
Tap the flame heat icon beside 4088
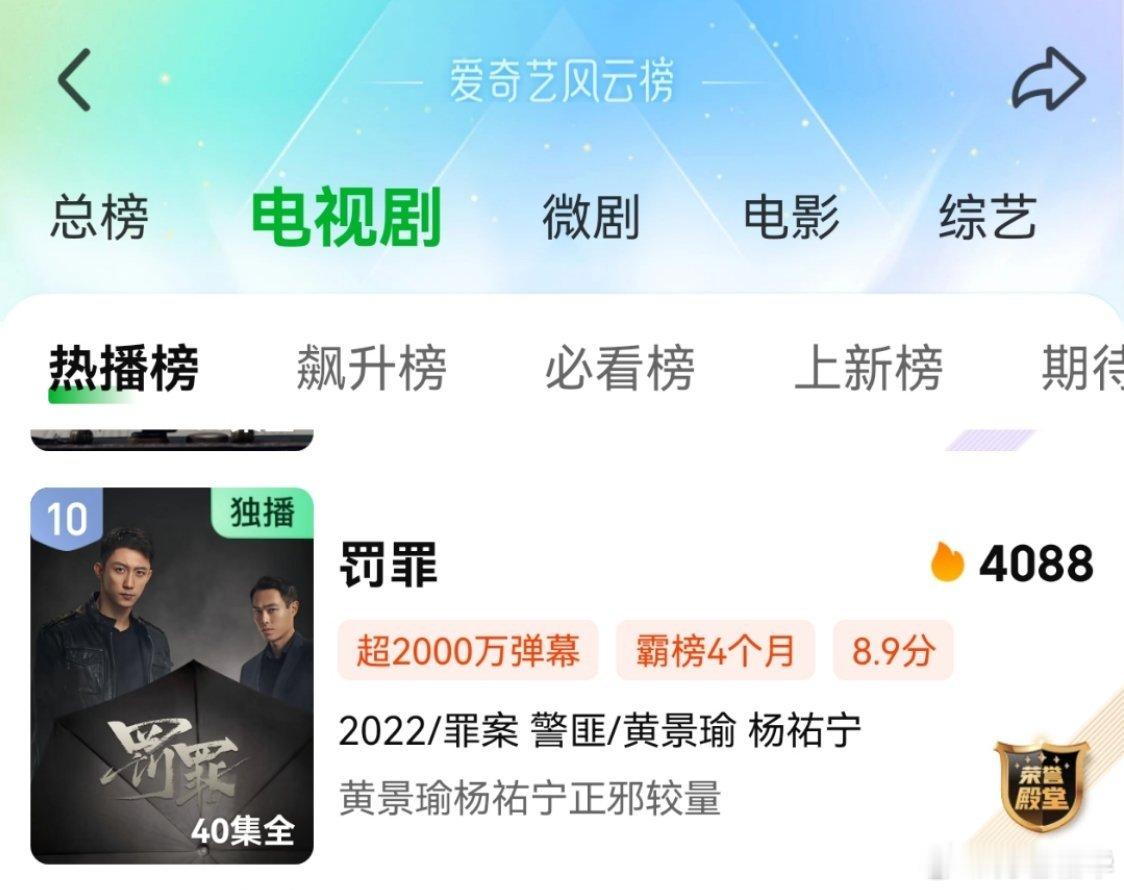click(x=947, y=562)
